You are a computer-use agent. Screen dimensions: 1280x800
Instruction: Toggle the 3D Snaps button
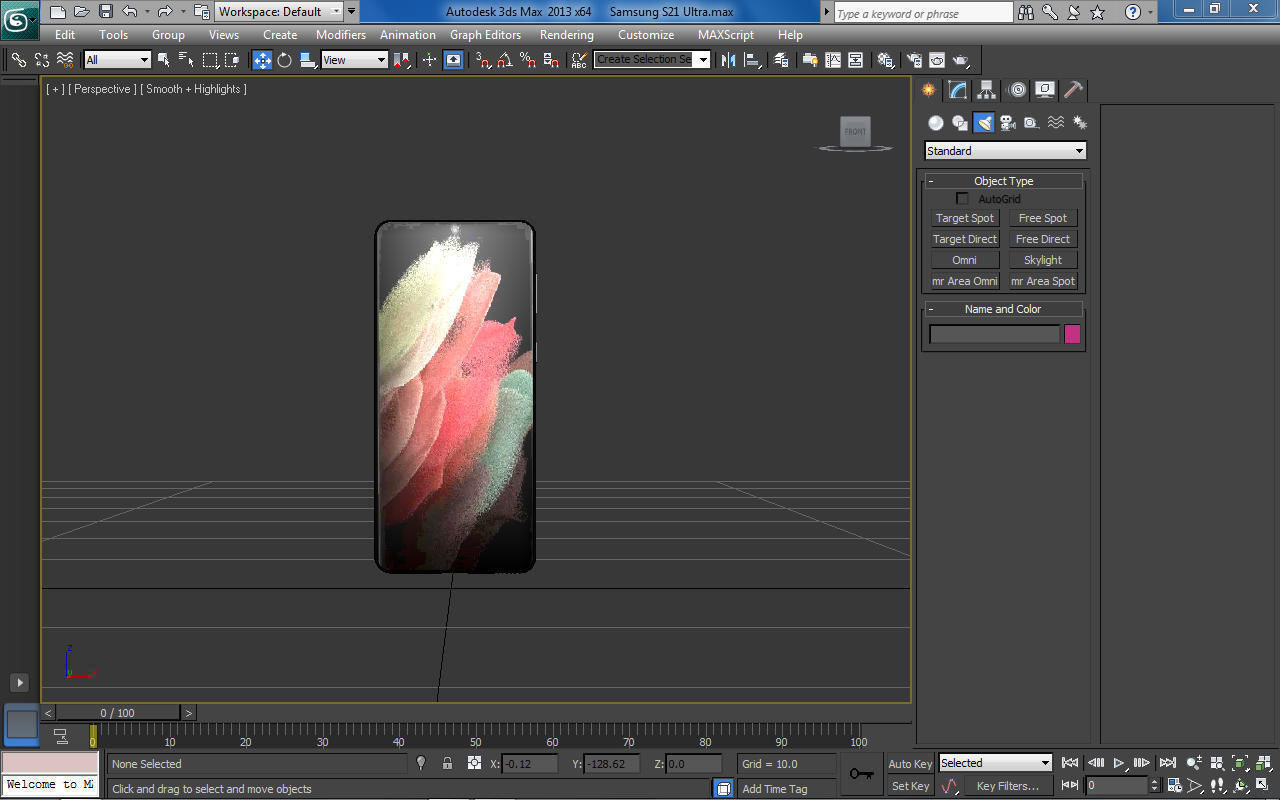pos(483,60)
